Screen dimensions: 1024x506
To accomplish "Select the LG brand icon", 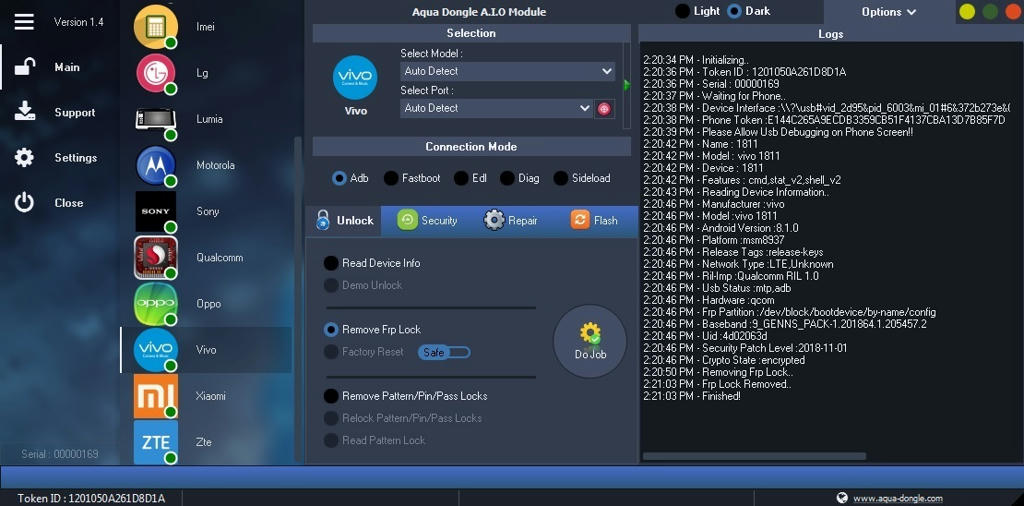I will point(155,73).
